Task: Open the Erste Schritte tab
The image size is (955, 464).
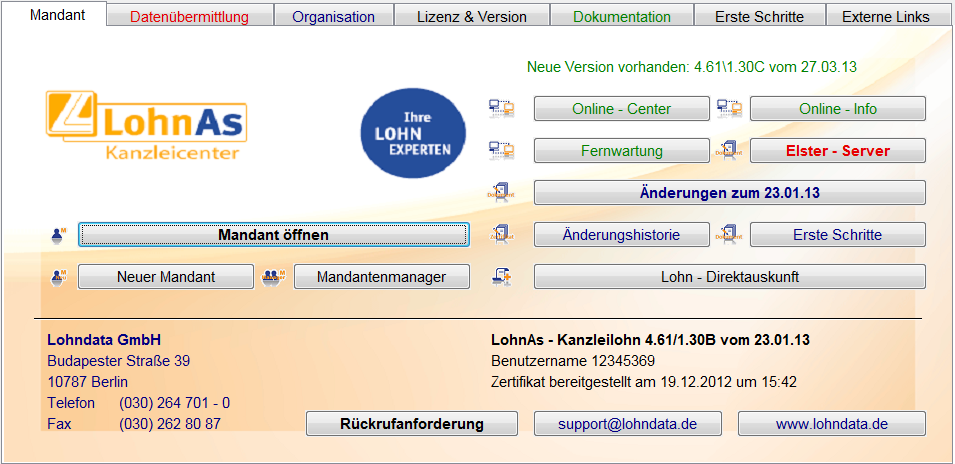Action: [759, 16]
